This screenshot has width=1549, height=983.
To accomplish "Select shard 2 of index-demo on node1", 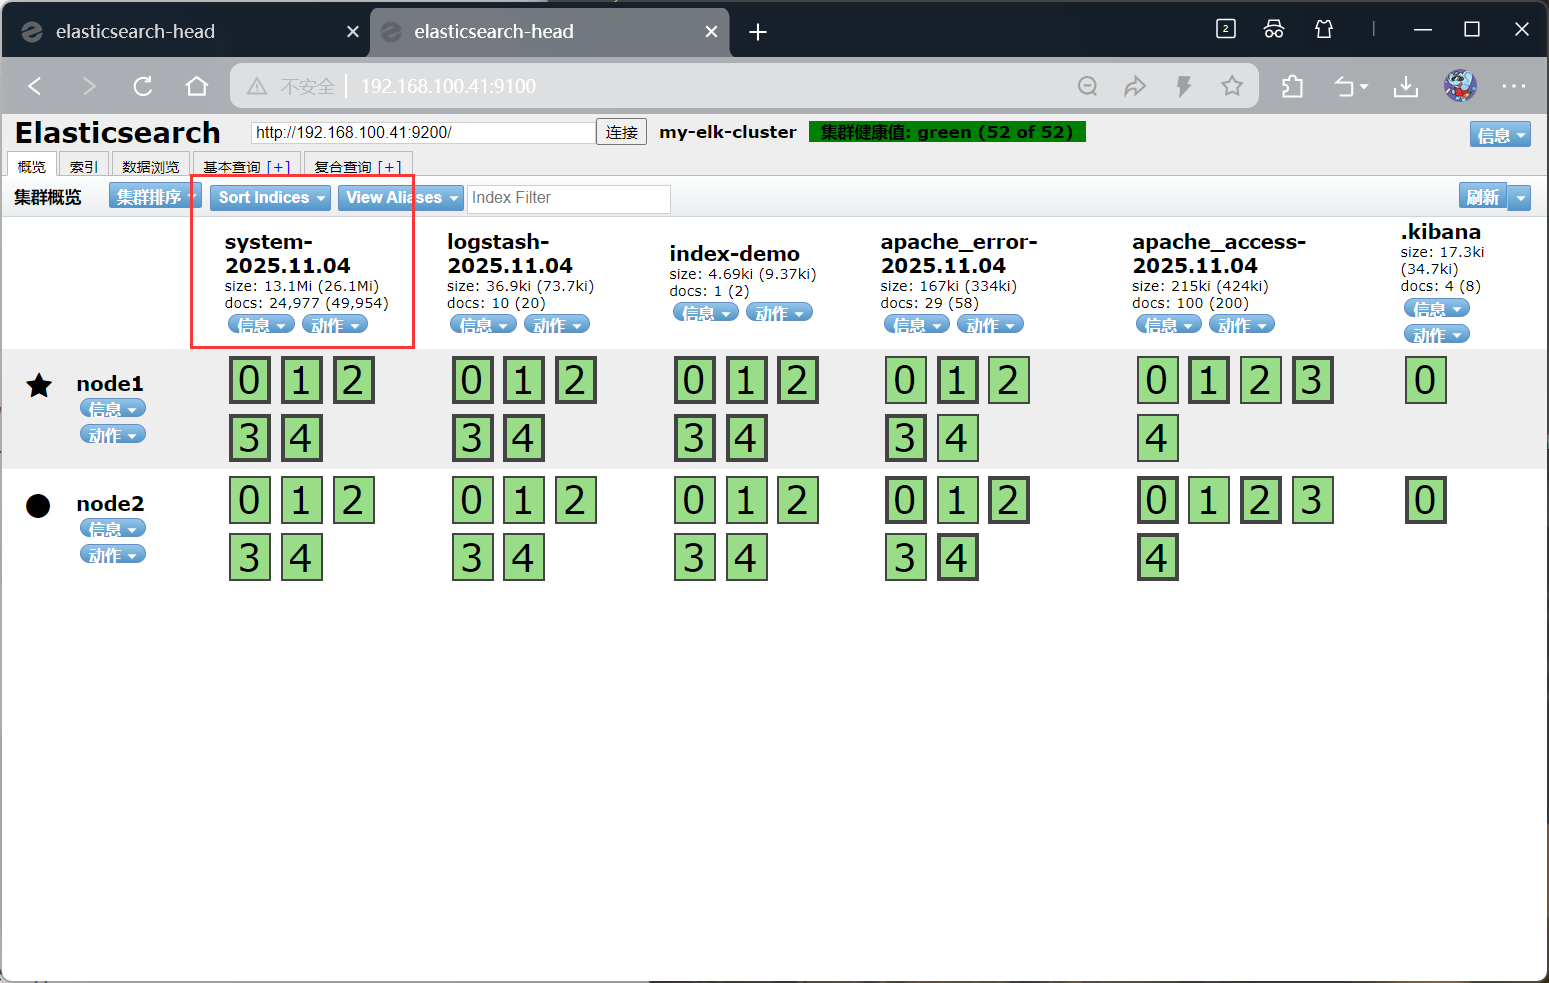I will [x=798, y=380].
